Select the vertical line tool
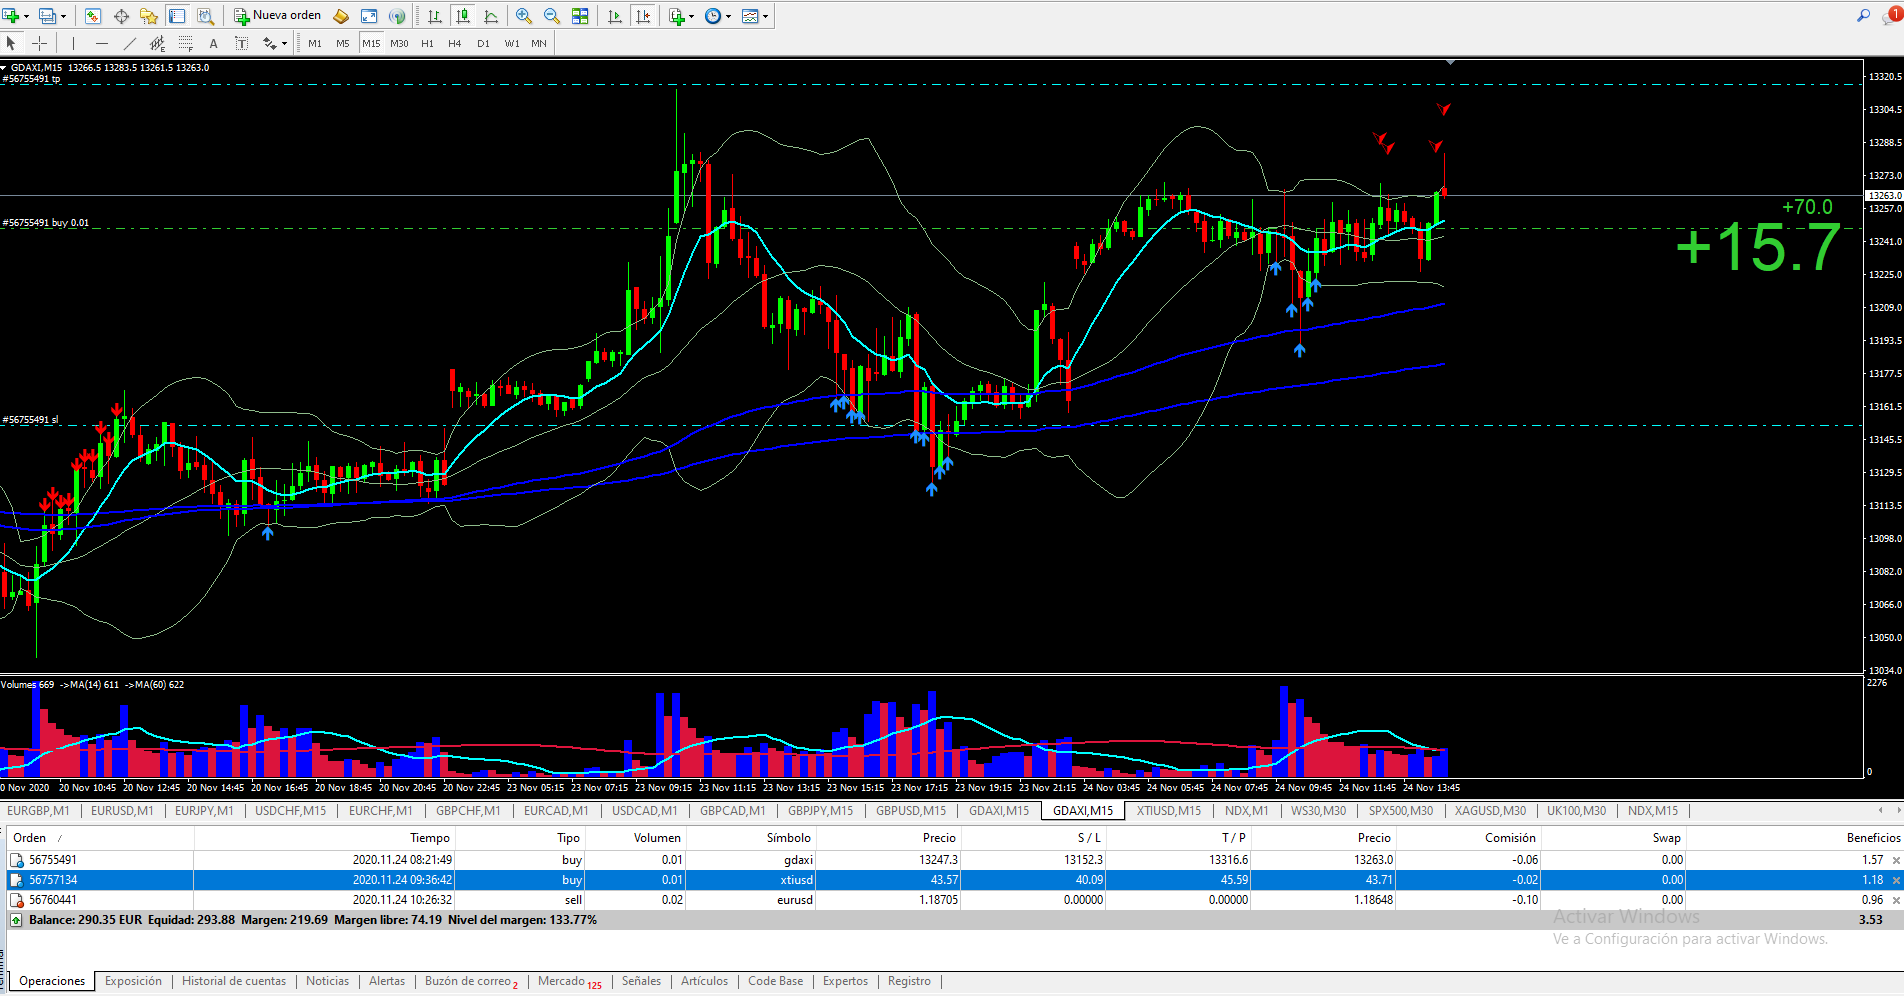This screenshot has height=996, width=1904. (73, 43)
